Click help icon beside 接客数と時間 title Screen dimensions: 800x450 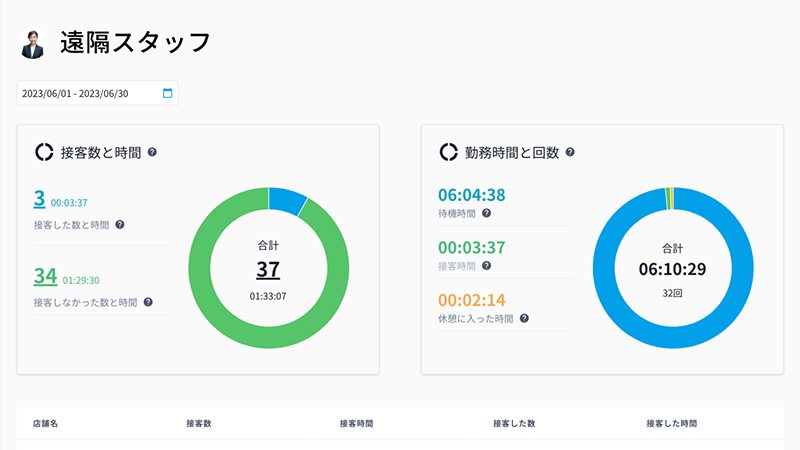tap(152, 153)
